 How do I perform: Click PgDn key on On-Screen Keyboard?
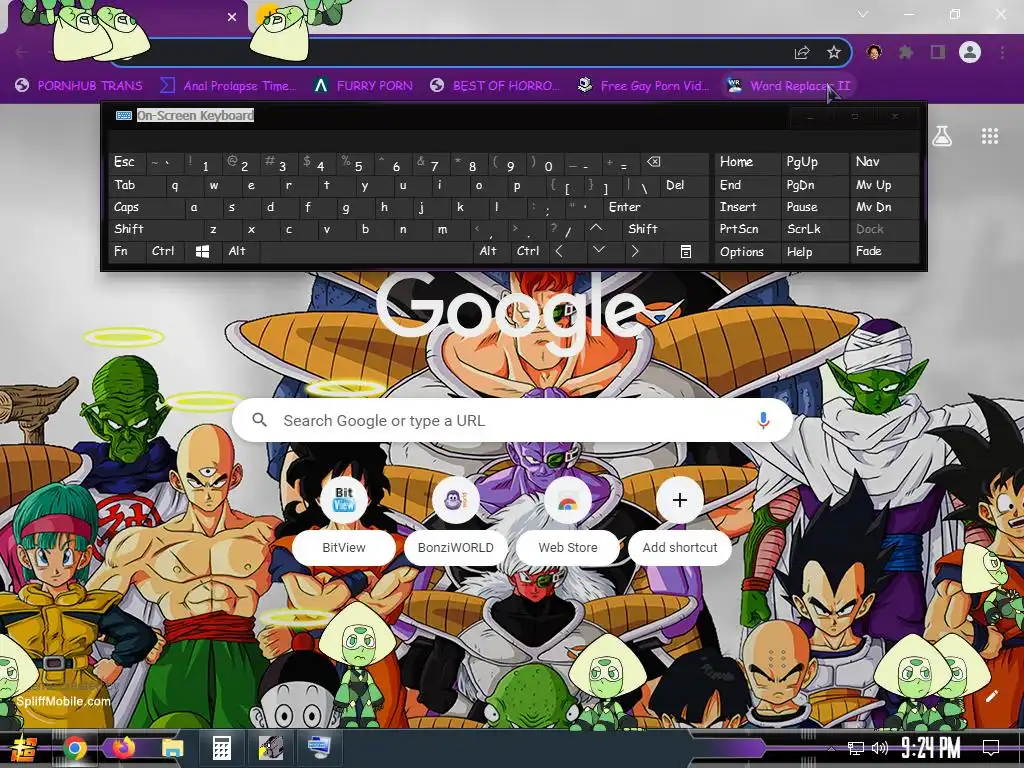pyautogui.click(x=815, y=185)
